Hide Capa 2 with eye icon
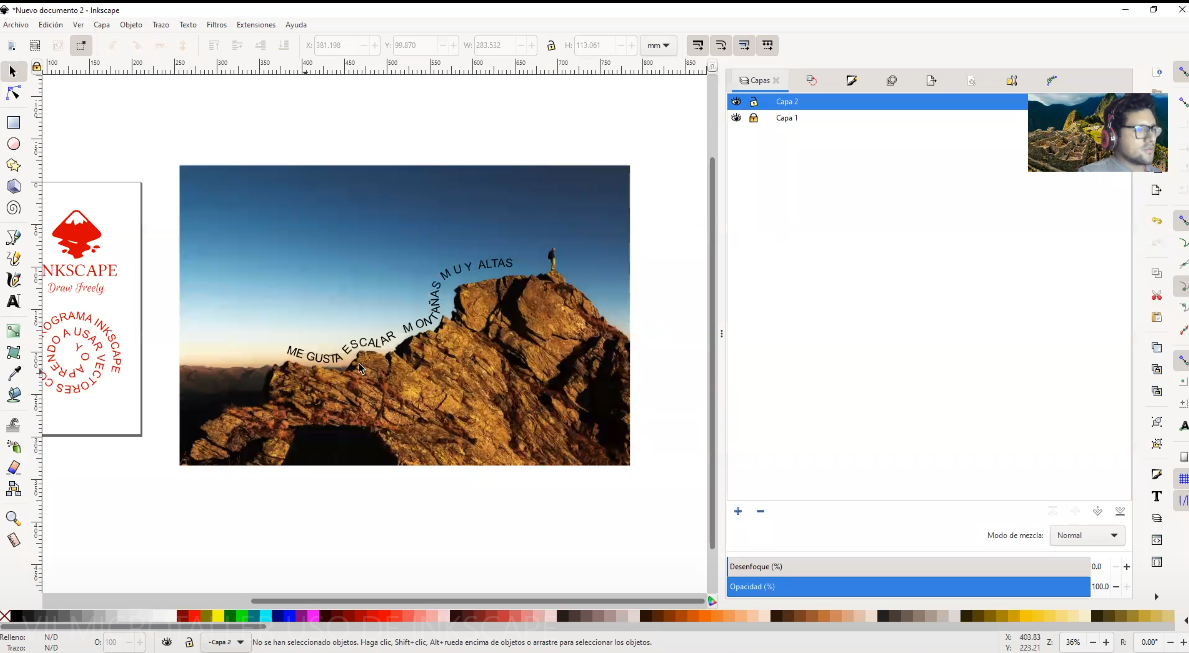Screen dimensions: 1189x653 point(736,102)
